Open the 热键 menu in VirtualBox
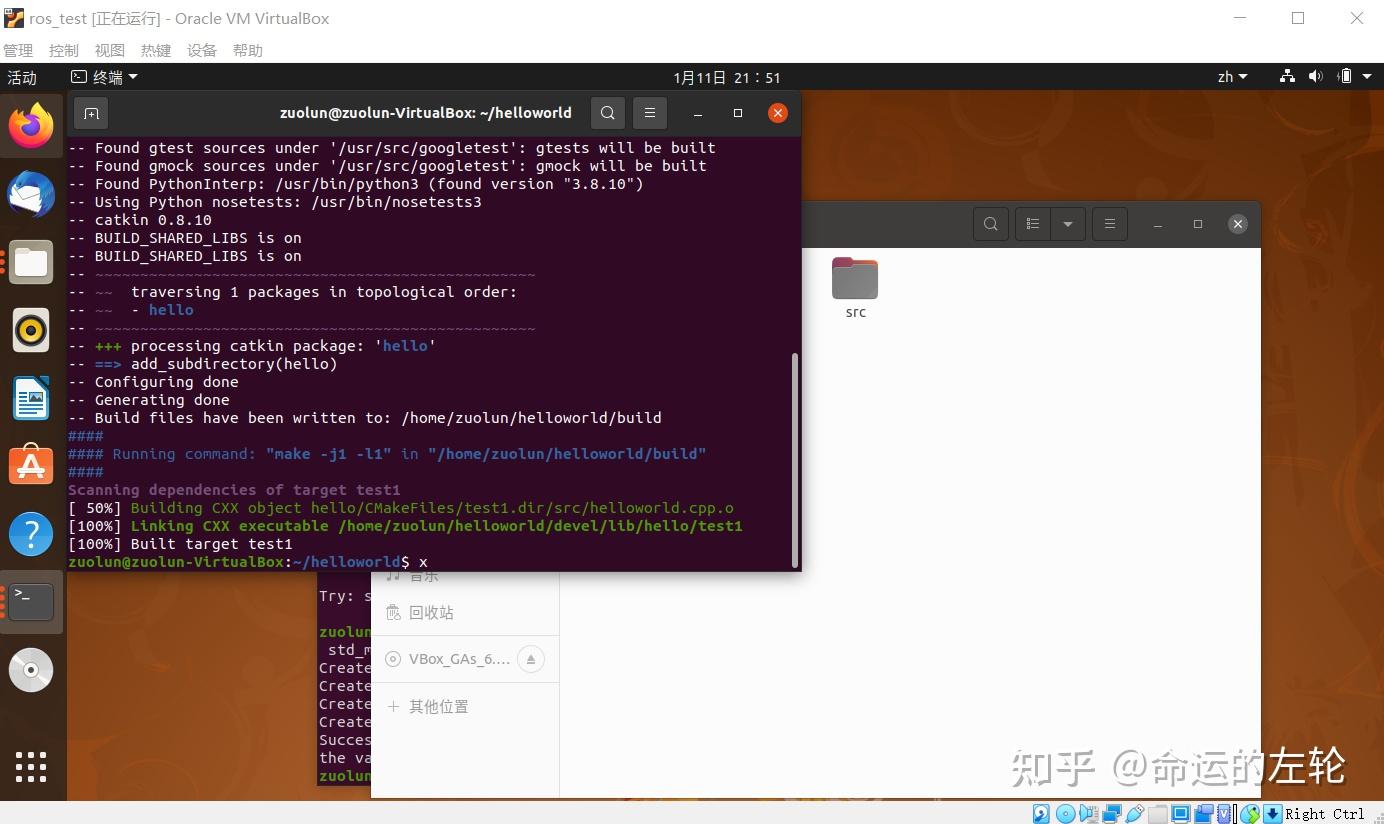The width and height of the screenshot is (1384, 824). (x=155, y=50)
